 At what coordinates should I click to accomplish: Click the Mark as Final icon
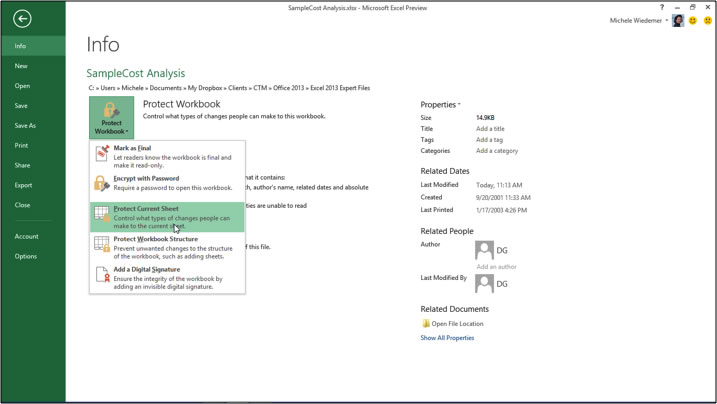pyautogui.click(x=102, y=153)
